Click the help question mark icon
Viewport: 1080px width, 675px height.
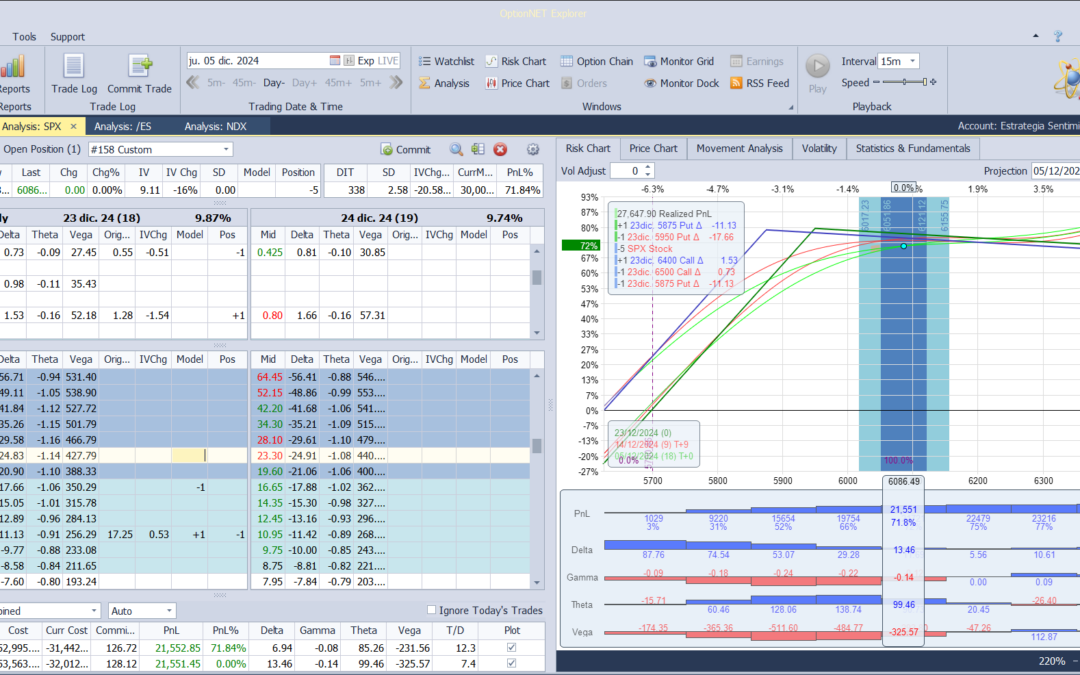pyautogui.click(x=1058, y=36)
